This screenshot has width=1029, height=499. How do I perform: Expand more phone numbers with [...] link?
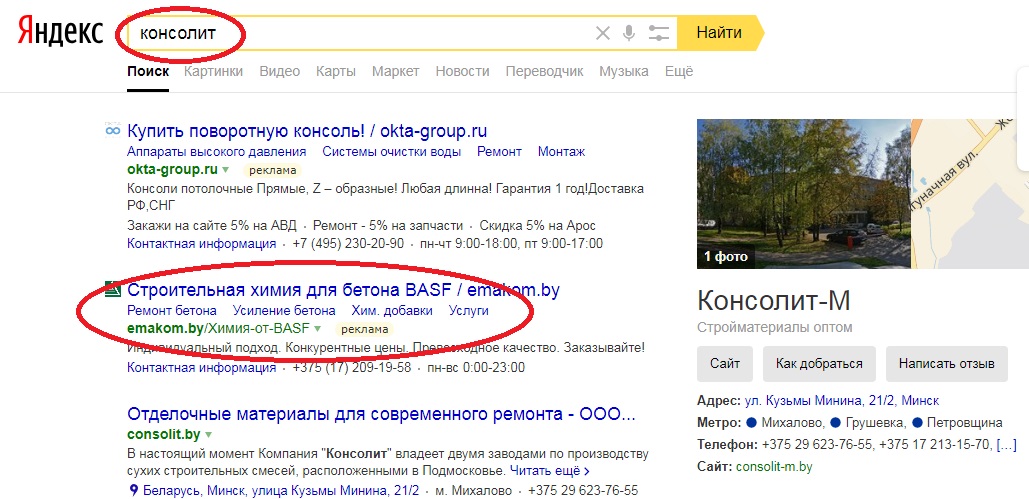pos(1006,445)
